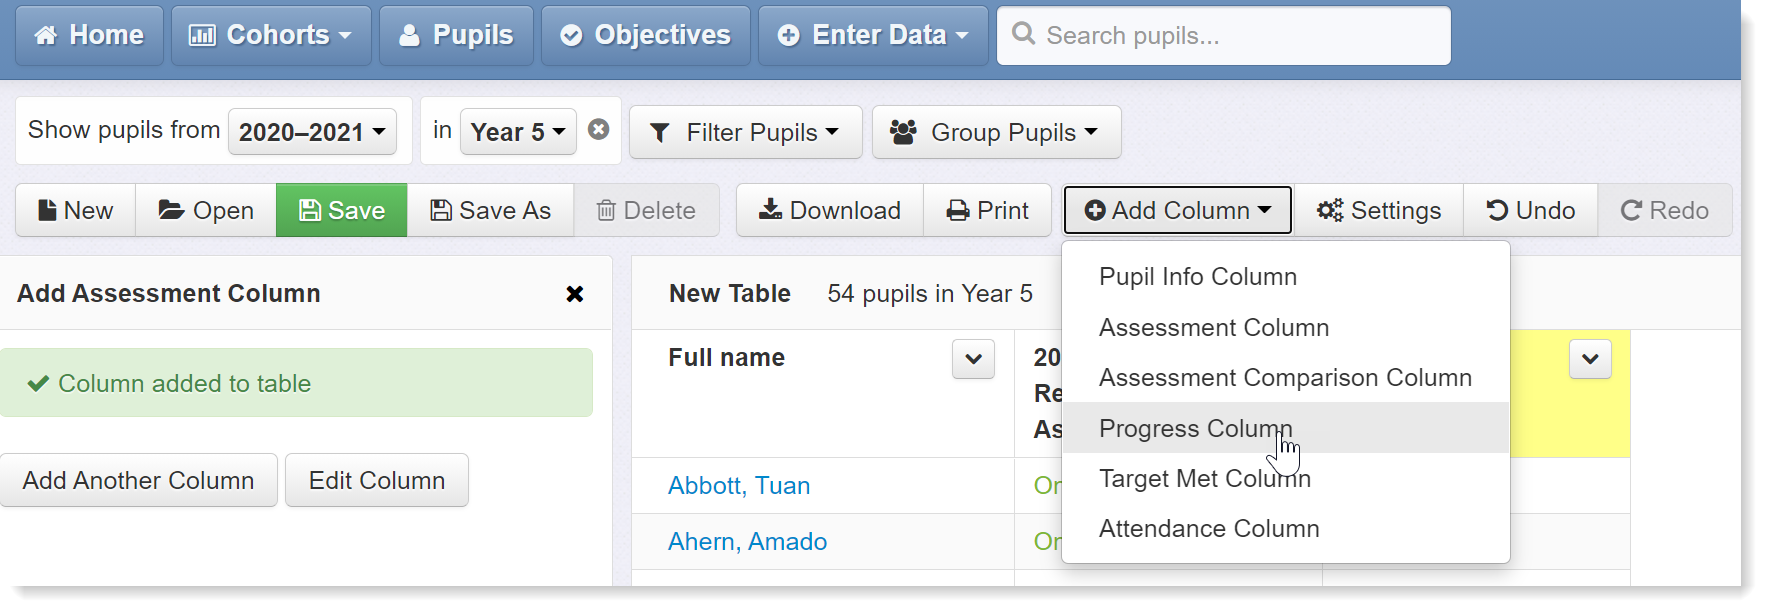Clear the Year 5 filter with the x icon
Viewport: 1766px width, 611px height.
[x=599, y=129]
